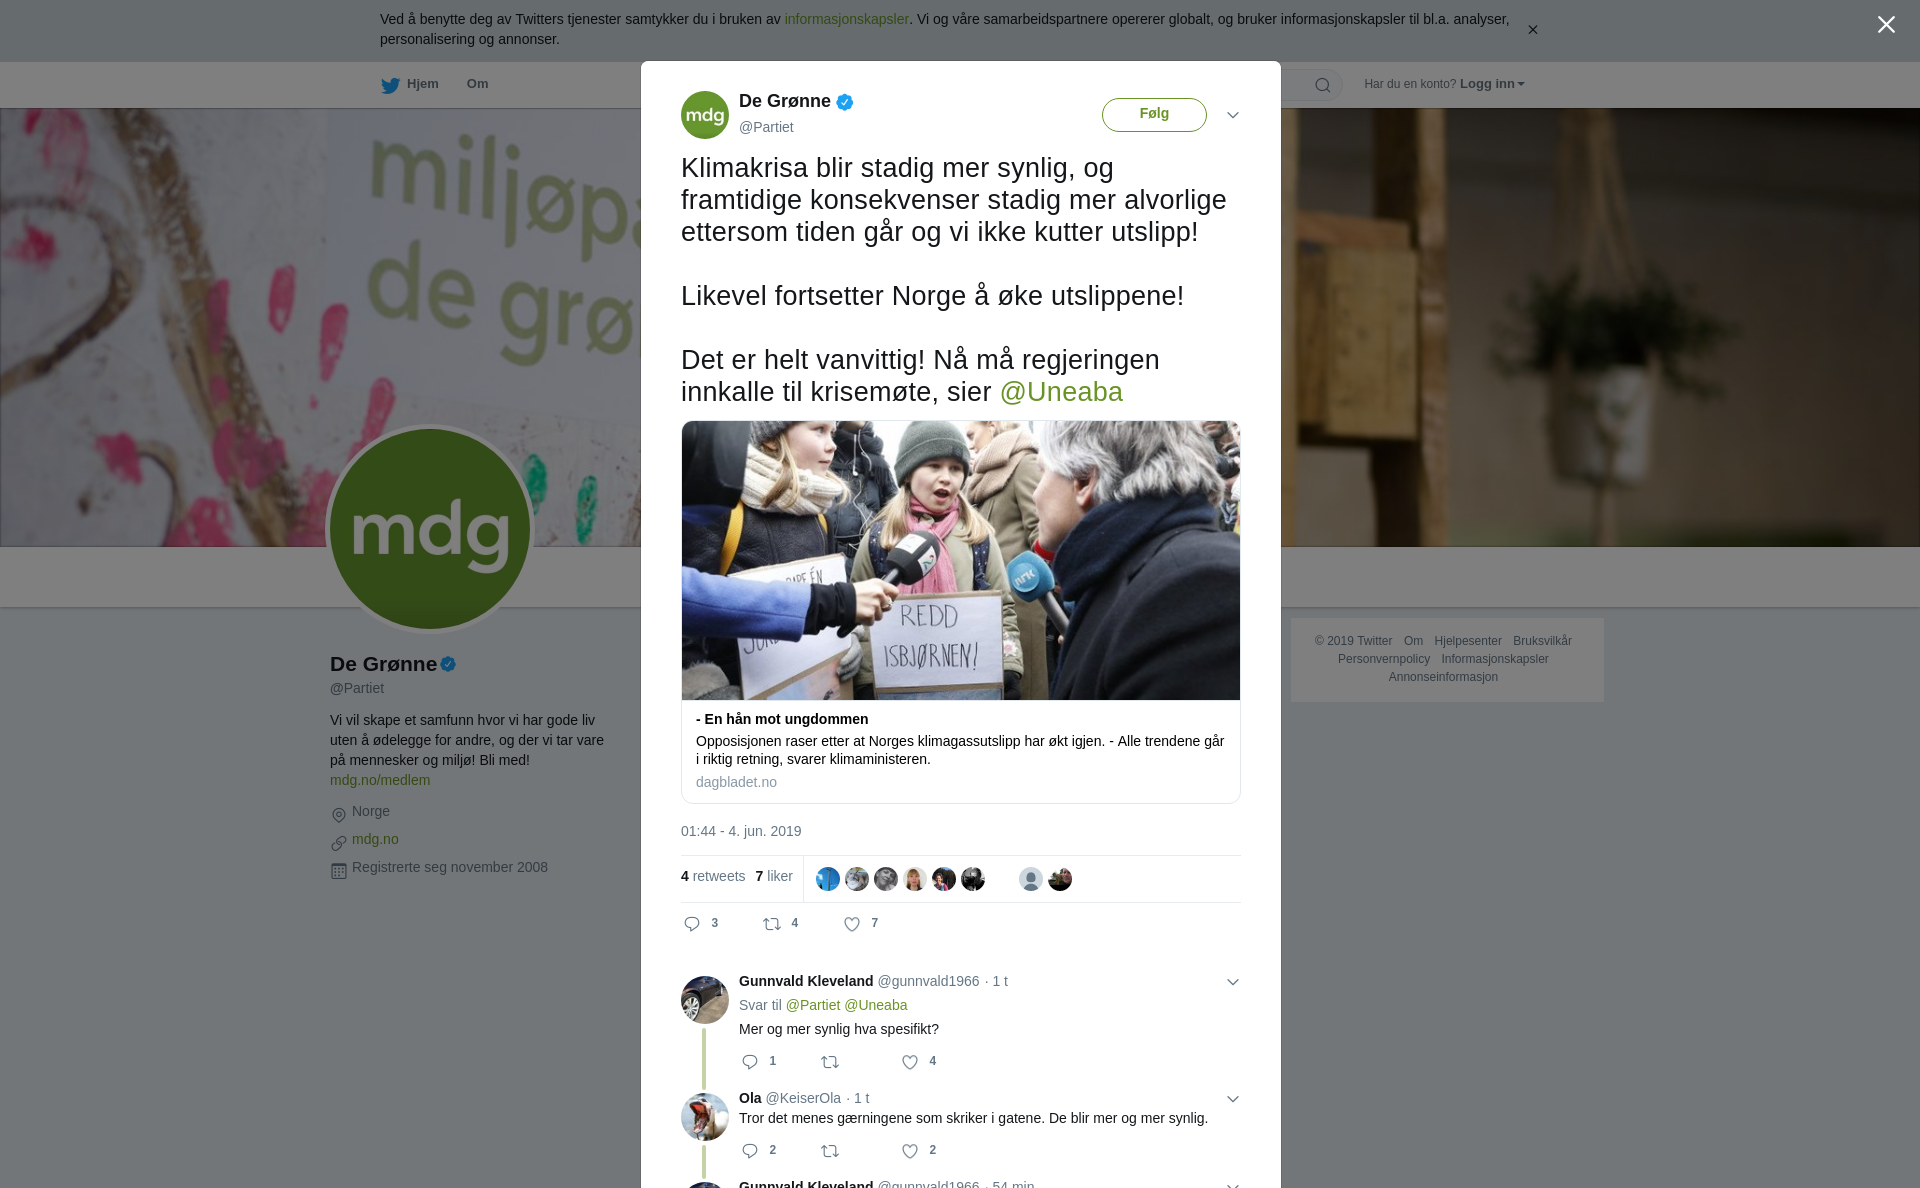Click the Twitter bird Hjem icon
The height and width of the screenshot is (1188, 1920).
click(390, 85)
